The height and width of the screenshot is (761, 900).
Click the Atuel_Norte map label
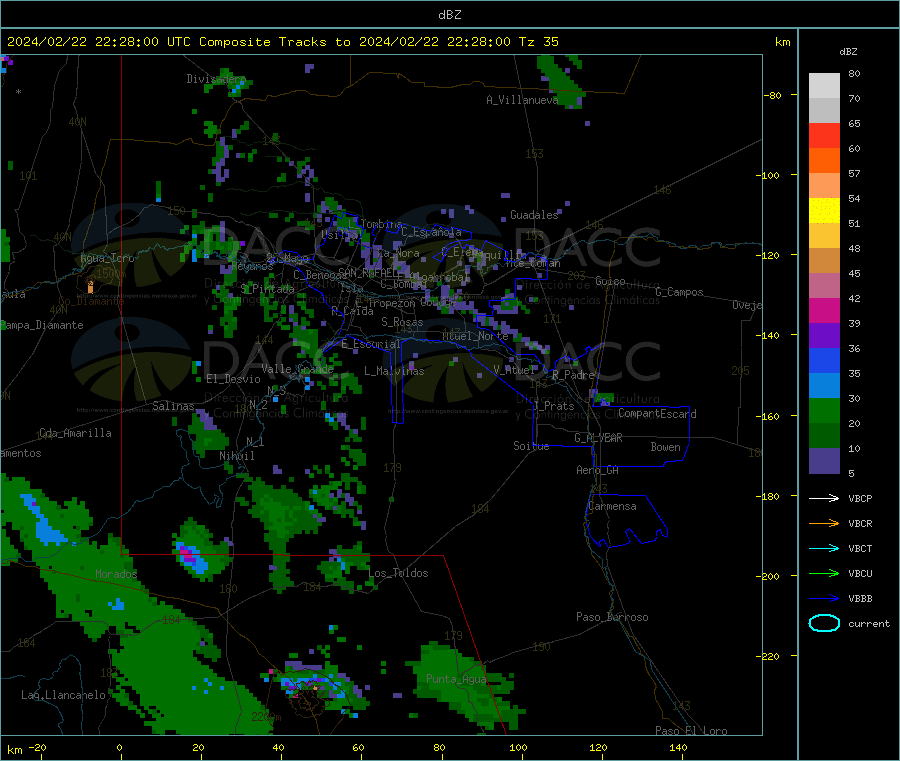pyautogui.click(x=475, y=335)
